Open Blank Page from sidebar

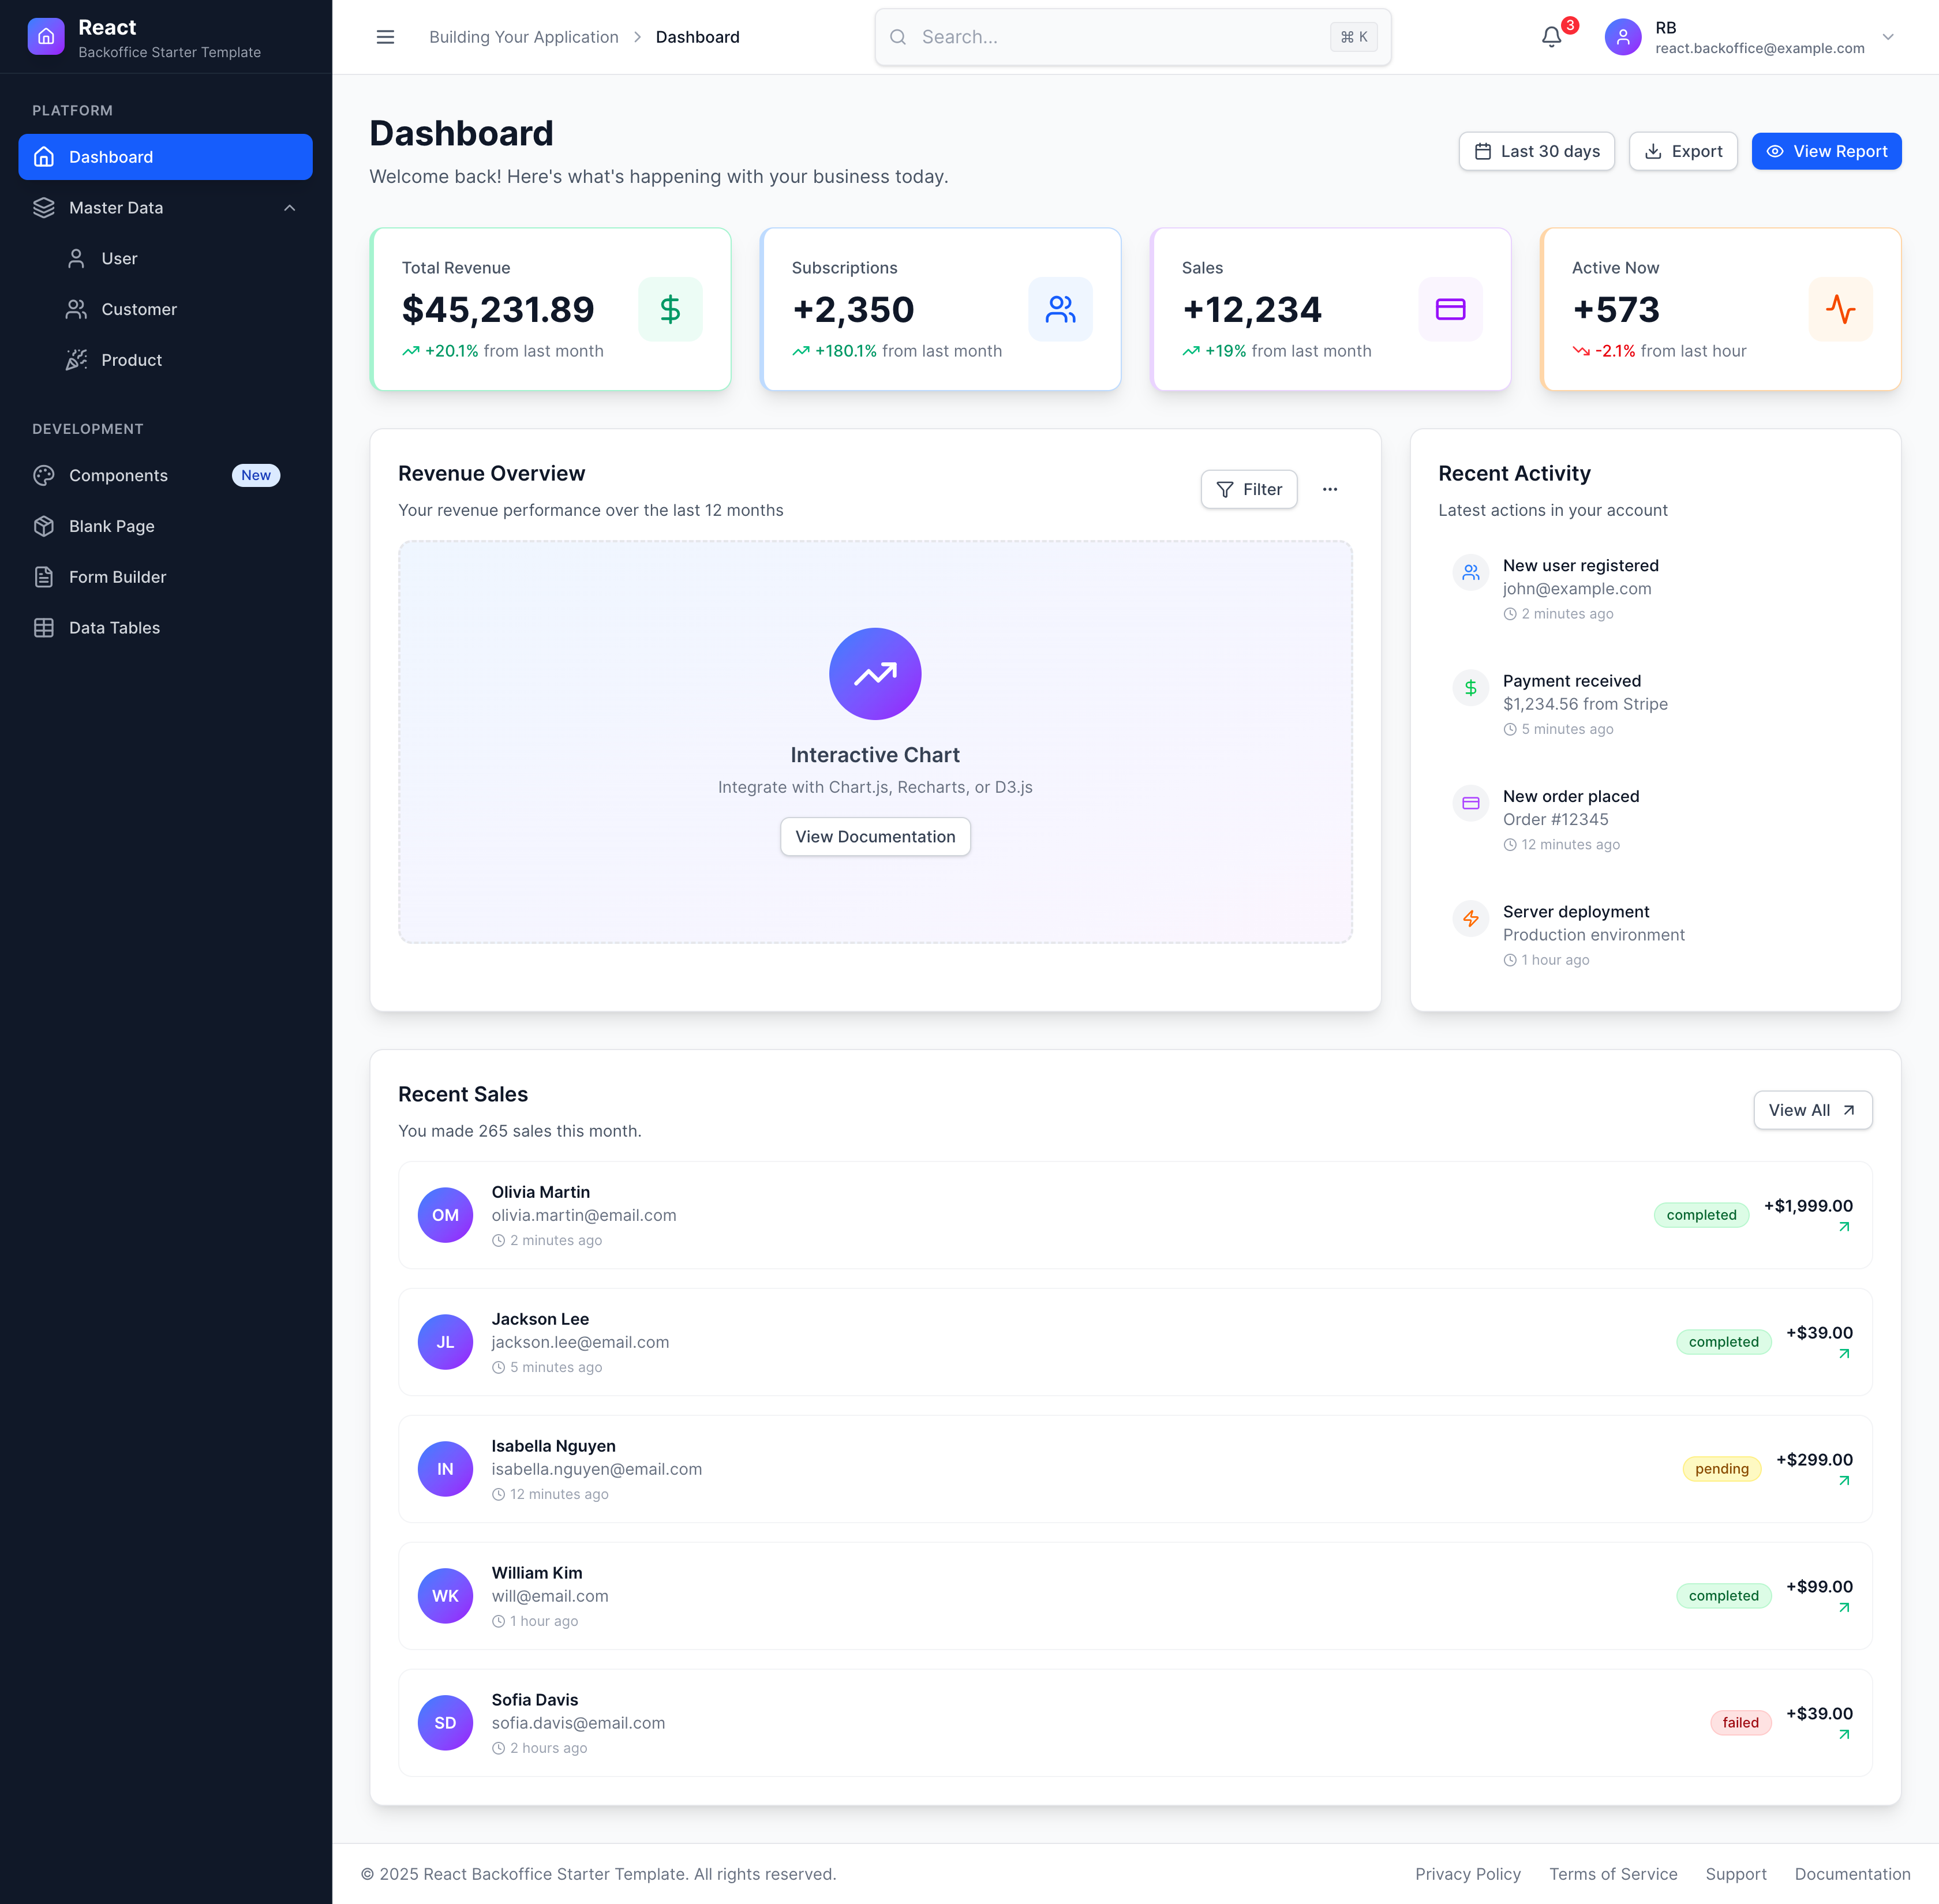[x=165, y=527]
